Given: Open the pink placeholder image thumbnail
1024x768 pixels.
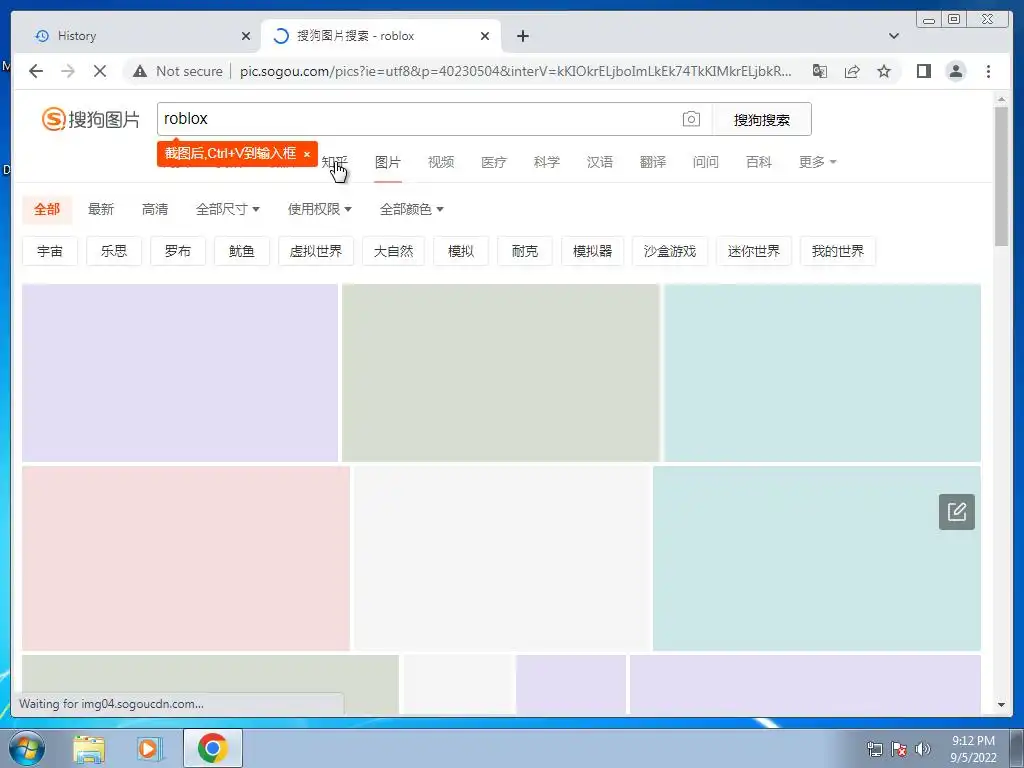Looking at the screenshot, I should point(186,558).
